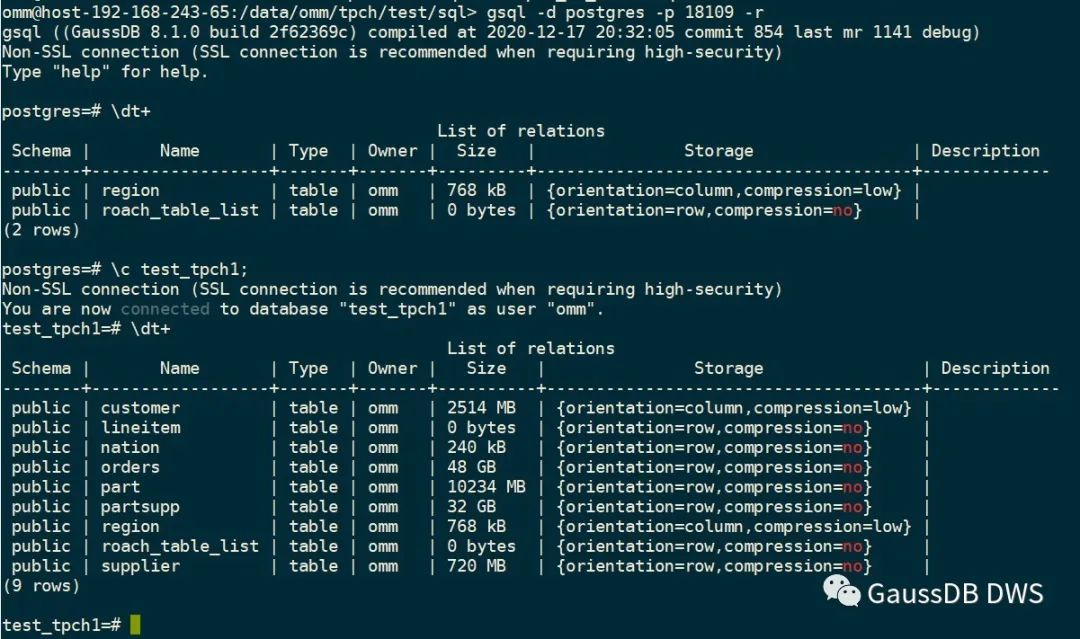
Task: Click the faded word "connected"
Action: click(165, 309)
